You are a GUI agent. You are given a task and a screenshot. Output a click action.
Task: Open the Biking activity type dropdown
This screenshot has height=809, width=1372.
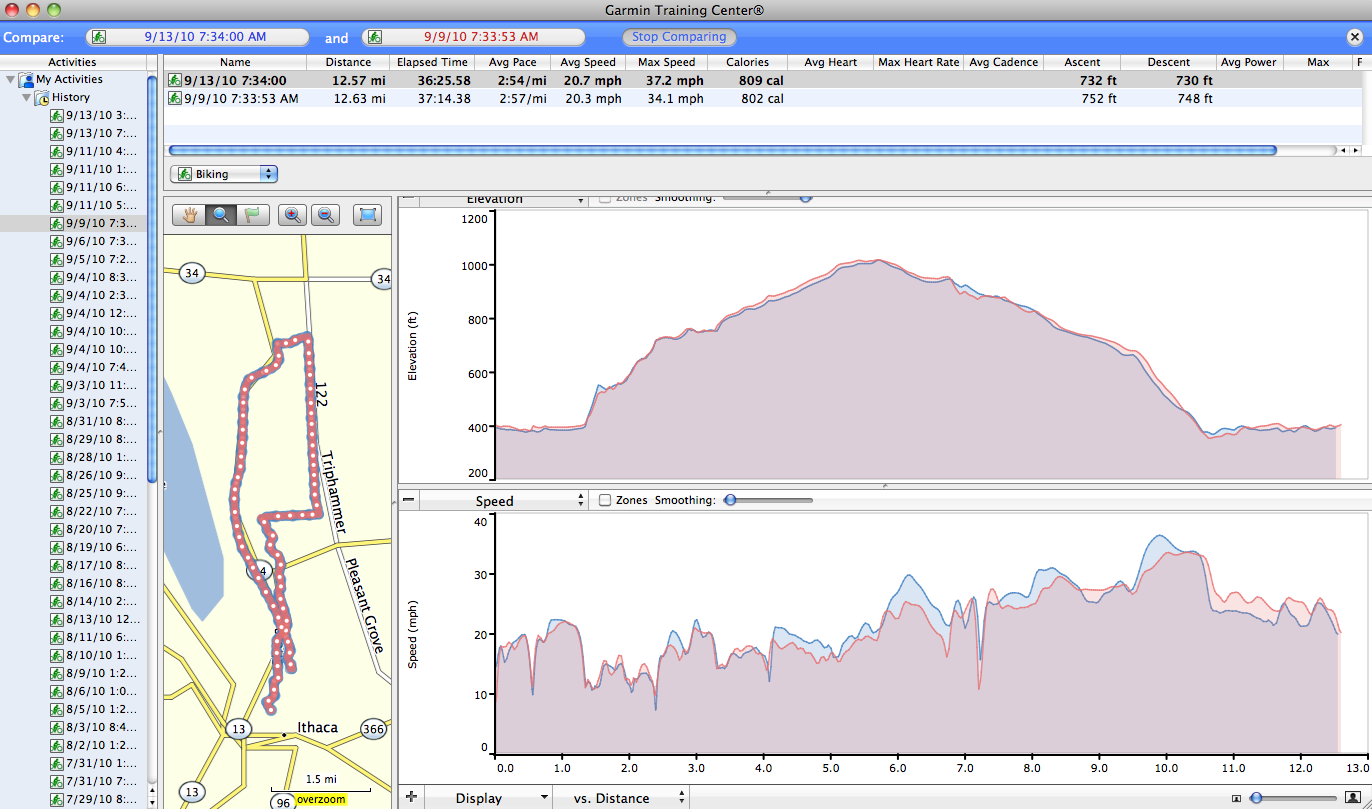point(223,173)
